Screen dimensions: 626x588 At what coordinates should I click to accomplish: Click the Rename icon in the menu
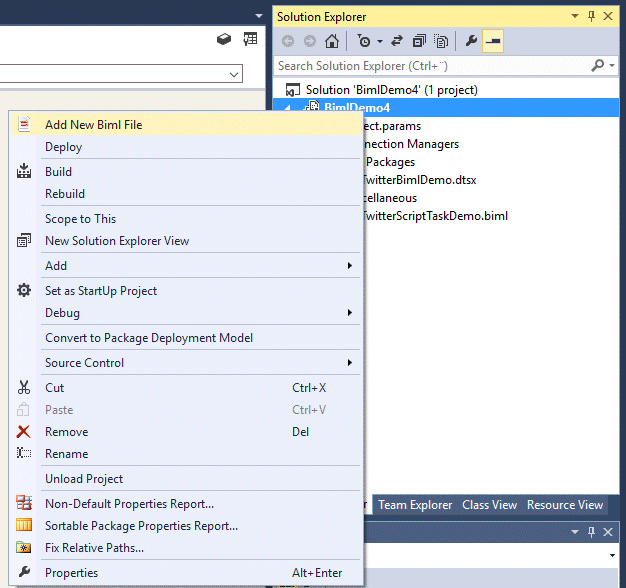click(24, 453)
